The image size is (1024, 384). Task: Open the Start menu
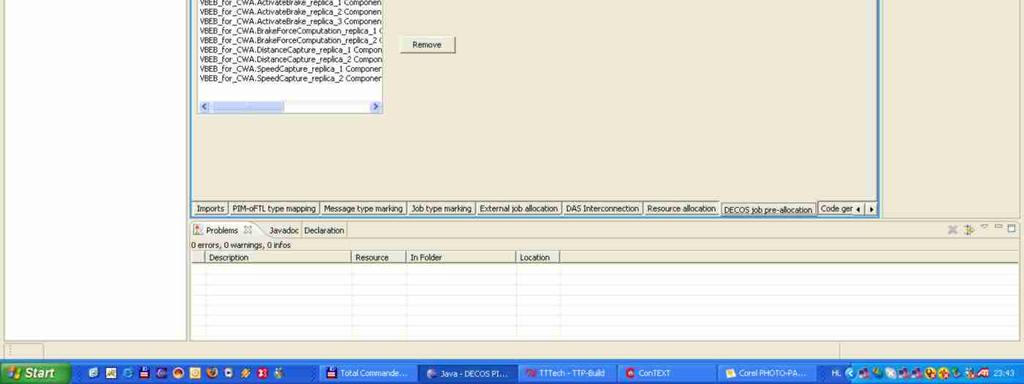[x=36, y=374]
